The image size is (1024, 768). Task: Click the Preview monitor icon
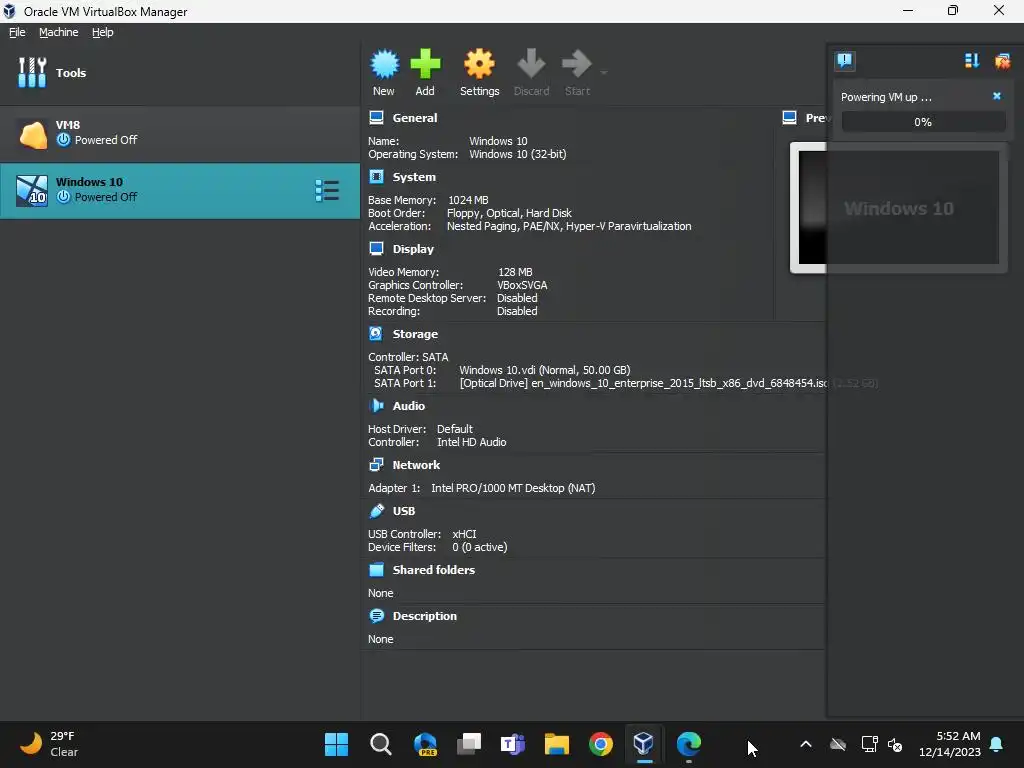(789, 118)
